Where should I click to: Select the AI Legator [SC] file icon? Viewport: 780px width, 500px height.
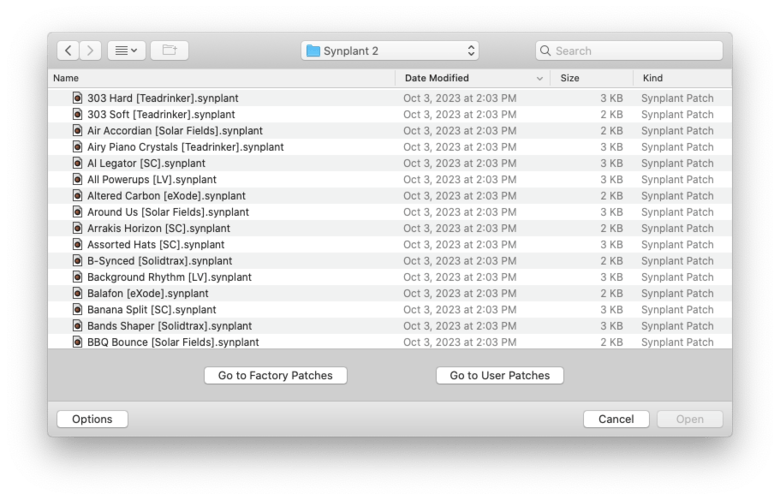[x=77, y=163]
